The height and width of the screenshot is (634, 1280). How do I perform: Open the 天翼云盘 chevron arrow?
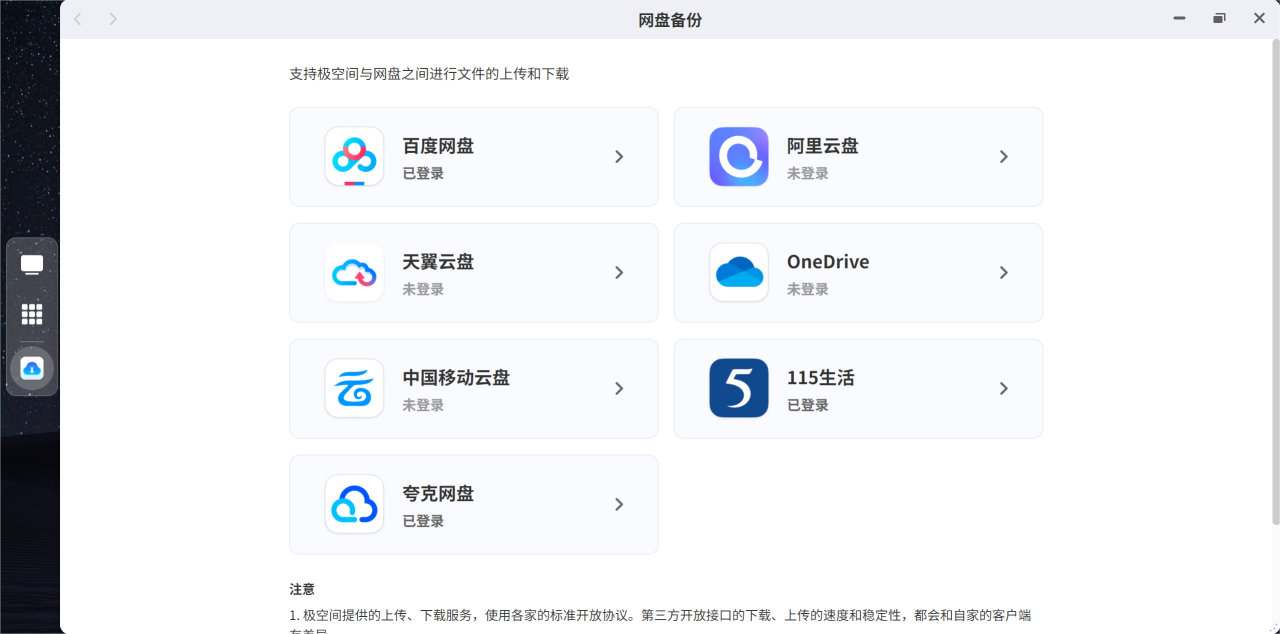(x=619, y=273)
